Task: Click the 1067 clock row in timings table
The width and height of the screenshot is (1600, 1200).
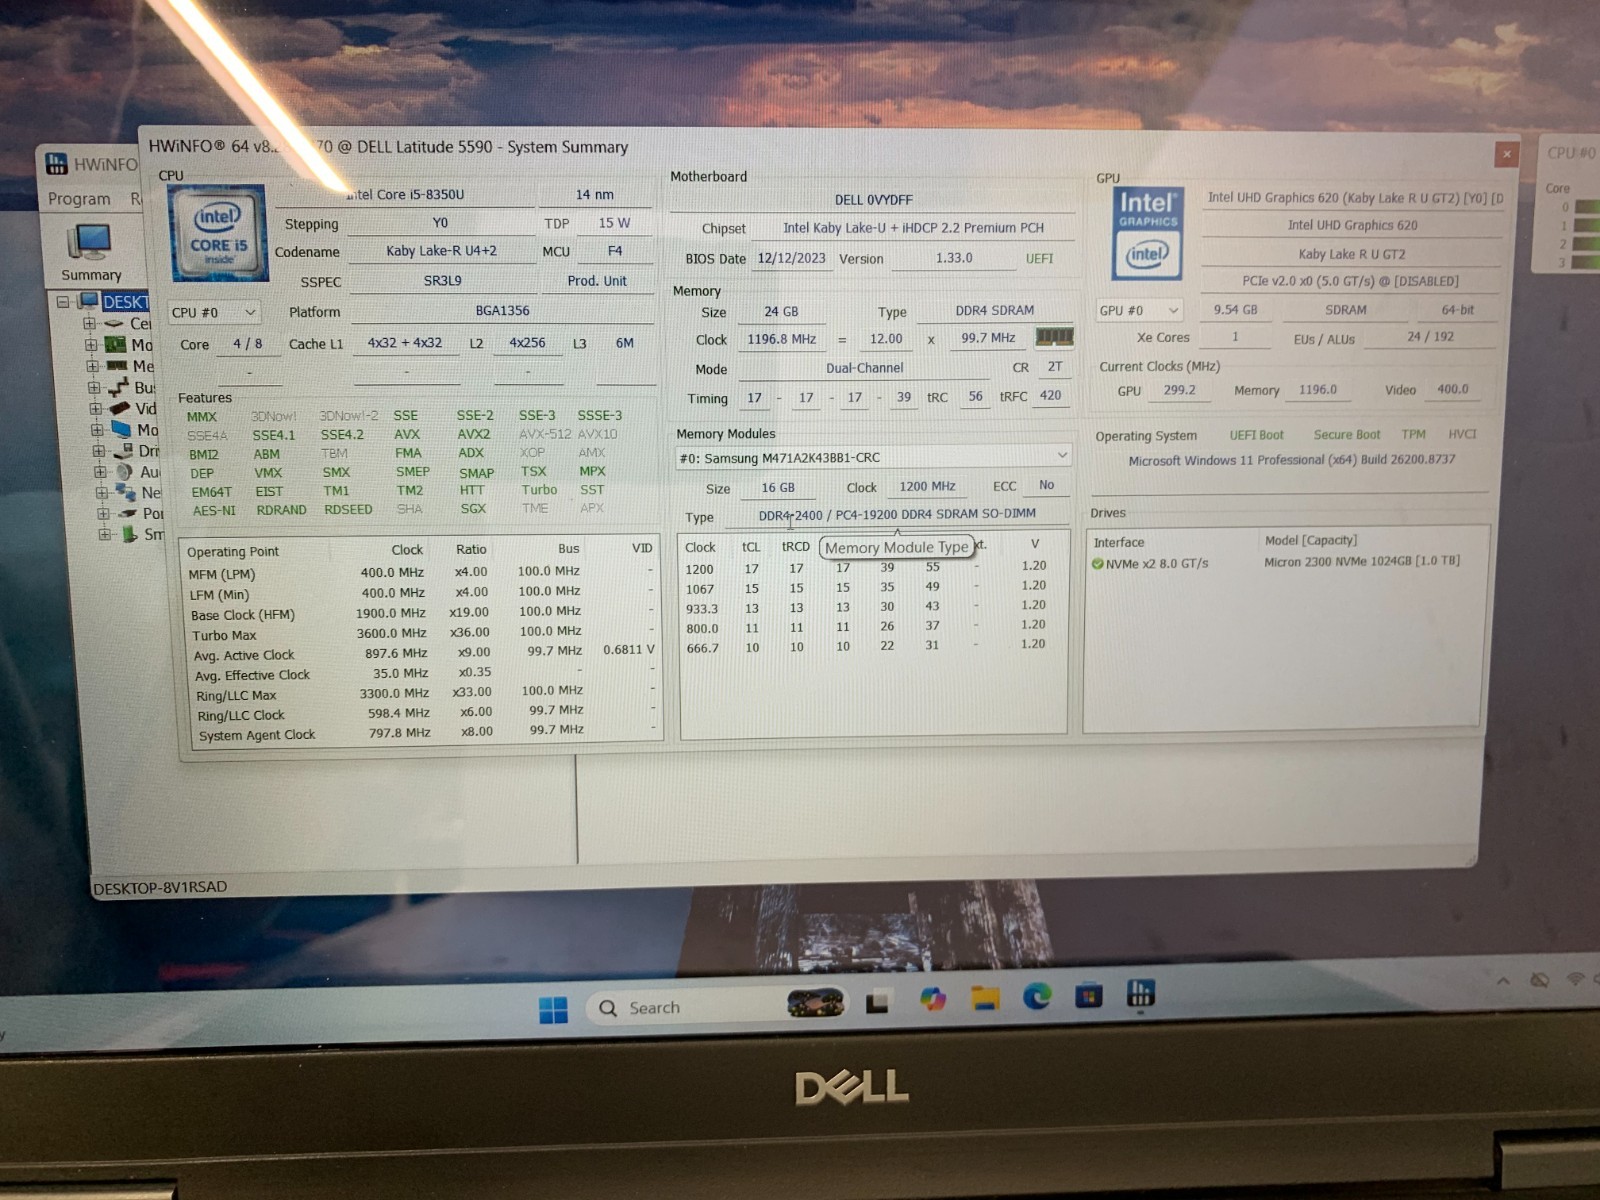Action: (x=868, y=588)
